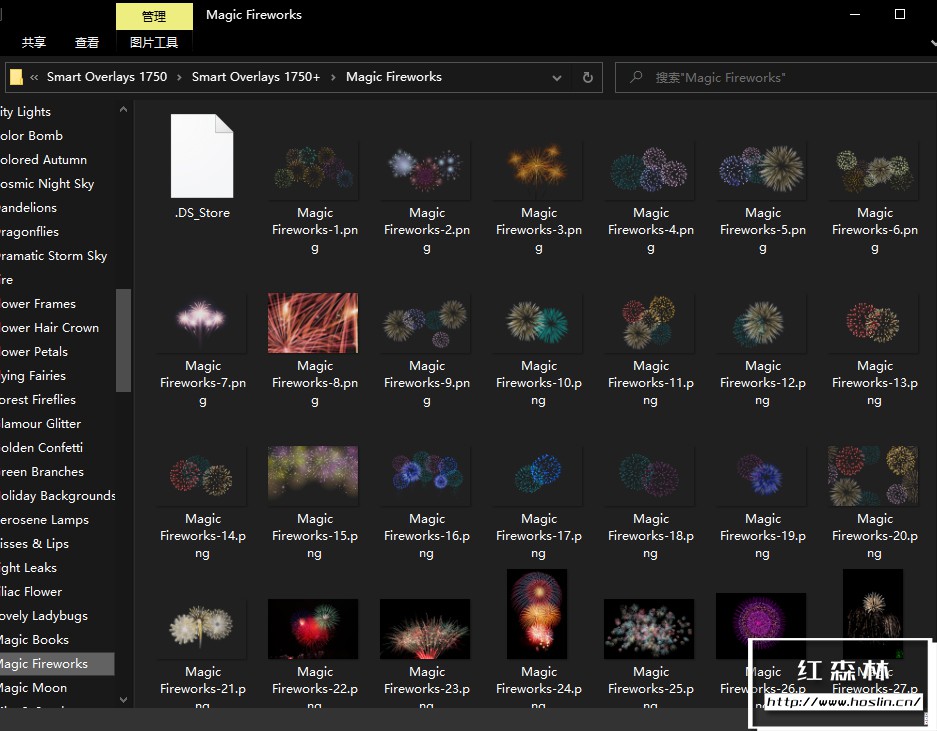Select Magic Fireworks-1.png thumbnail
Viewport: 937px width, 731px height.
pyautogui.click(x=314, y=170)
